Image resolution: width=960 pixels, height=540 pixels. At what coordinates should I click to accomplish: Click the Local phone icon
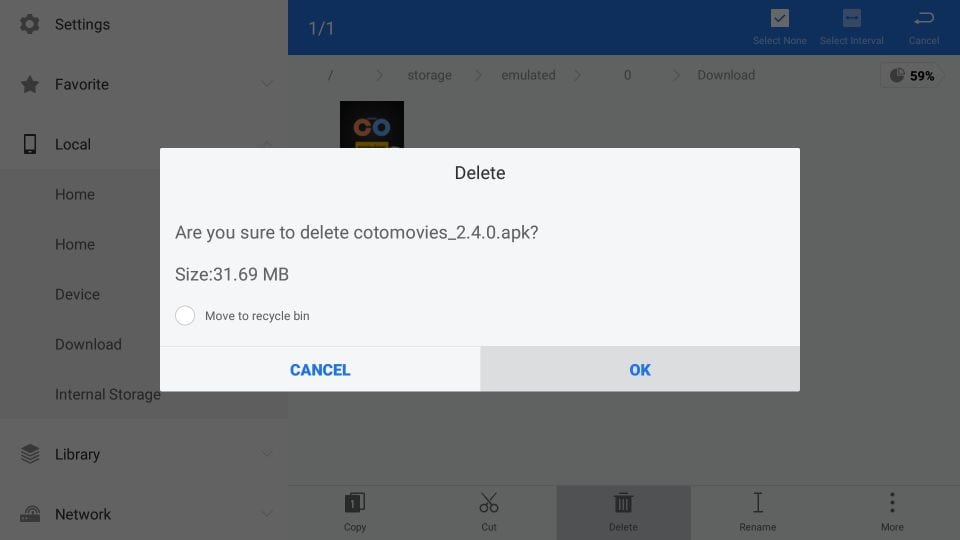[29, 144]
